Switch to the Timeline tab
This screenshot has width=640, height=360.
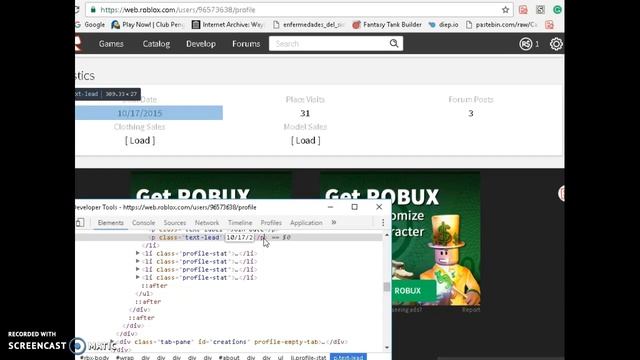pyautogui.click(x=240, y=223)
